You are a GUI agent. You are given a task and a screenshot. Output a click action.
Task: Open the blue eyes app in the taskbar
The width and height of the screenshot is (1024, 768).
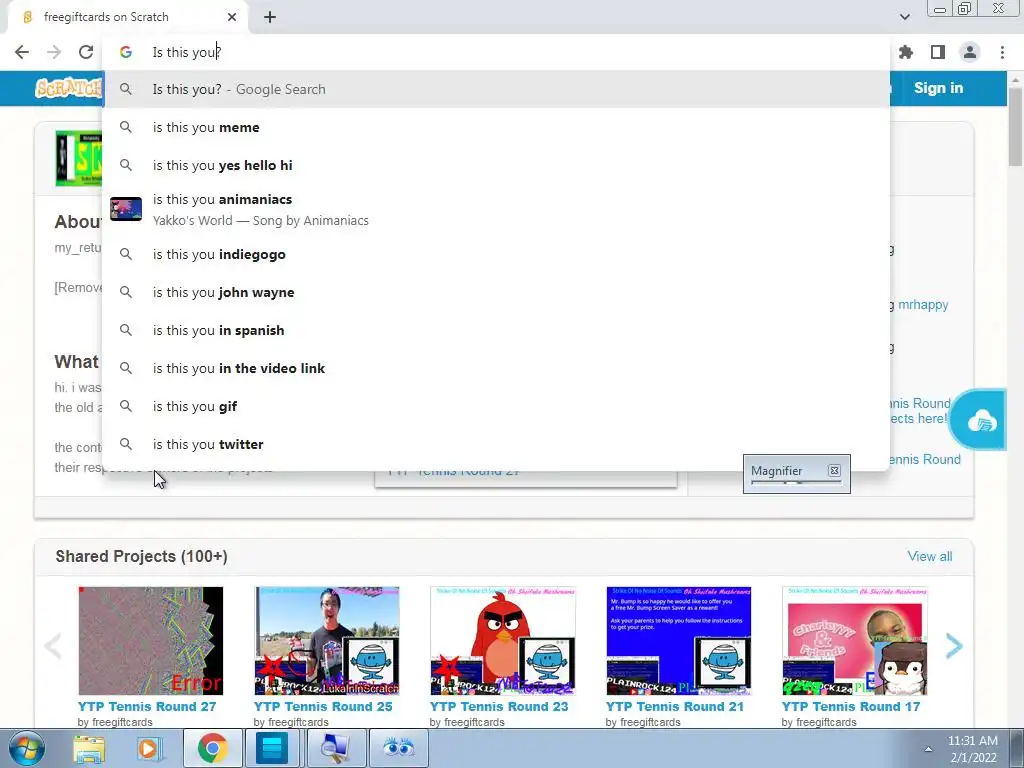(398, 748)
